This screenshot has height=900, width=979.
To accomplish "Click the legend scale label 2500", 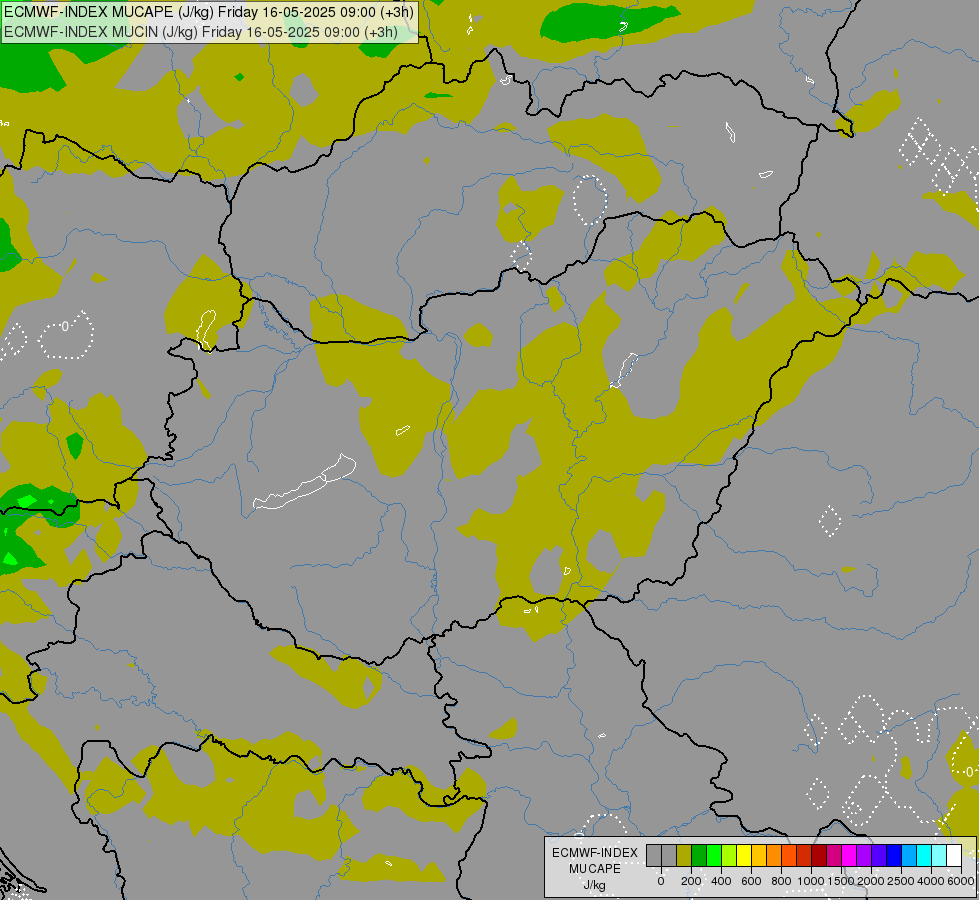I will (x=901, y=881).
